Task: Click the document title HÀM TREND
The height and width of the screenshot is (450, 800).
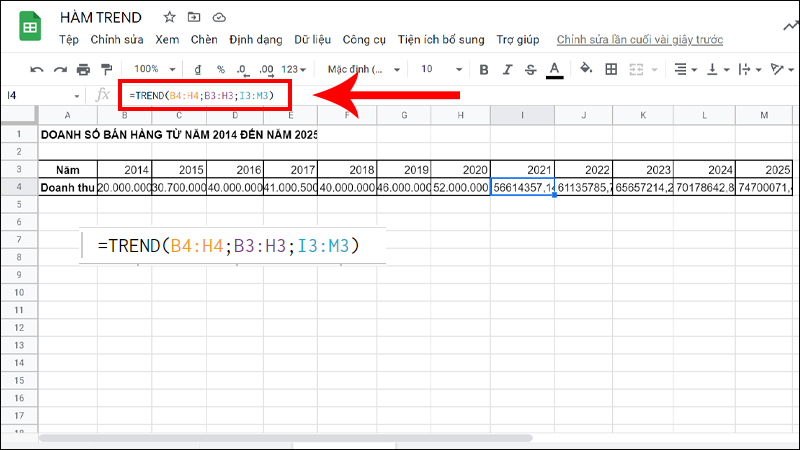Action: tap(101, 18)
